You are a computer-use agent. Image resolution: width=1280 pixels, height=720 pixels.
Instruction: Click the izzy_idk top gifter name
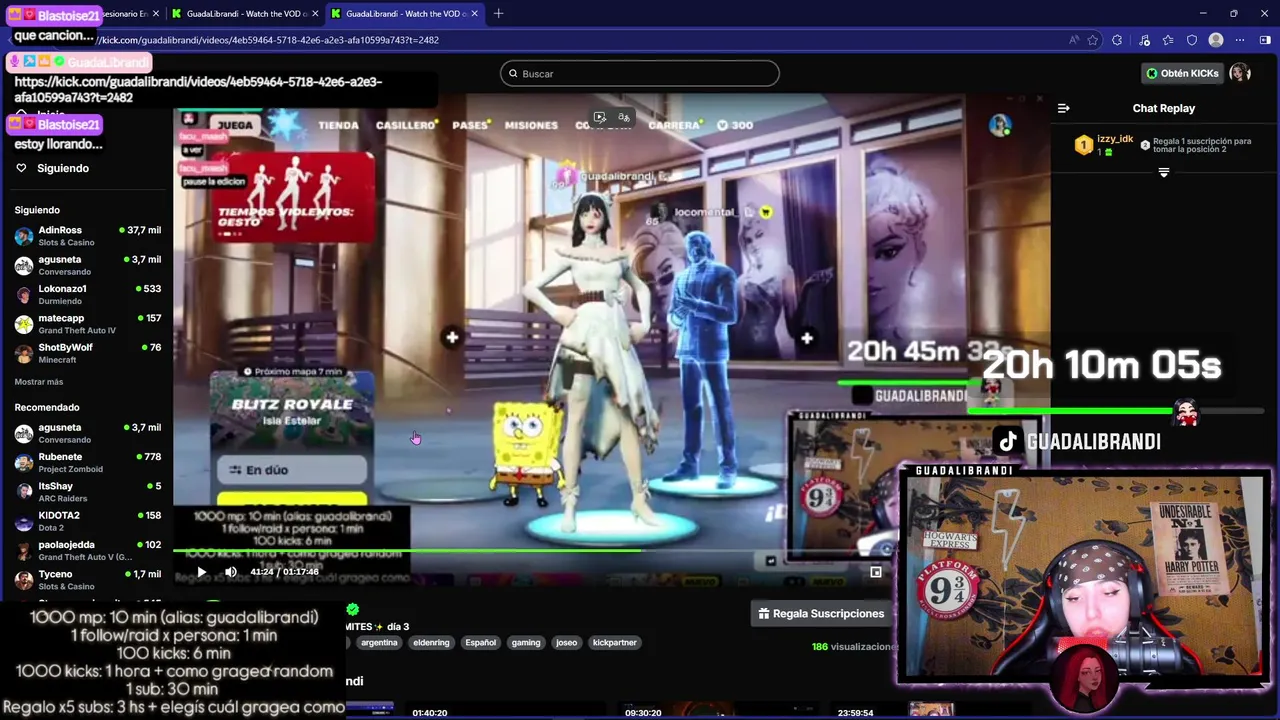[x=1115, y=139]
